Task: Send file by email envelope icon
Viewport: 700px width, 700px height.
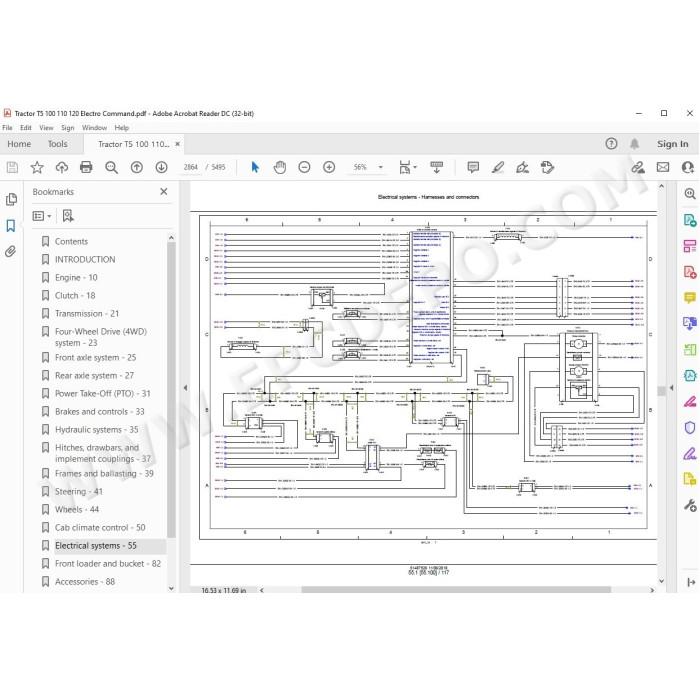Action: [x=663, y=167]
